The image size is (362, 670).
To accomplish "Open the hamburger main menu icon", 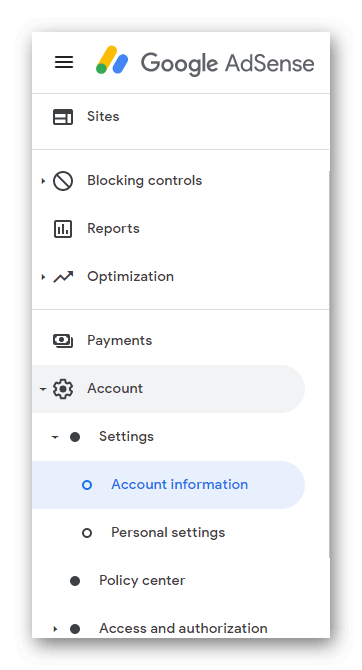I will [x=64, y=62].
